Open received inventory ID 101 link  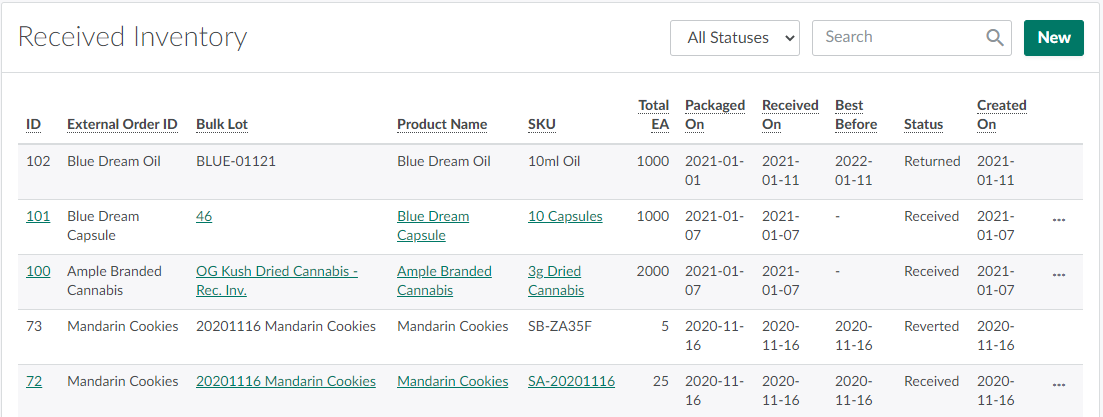(x=38, y=216)
